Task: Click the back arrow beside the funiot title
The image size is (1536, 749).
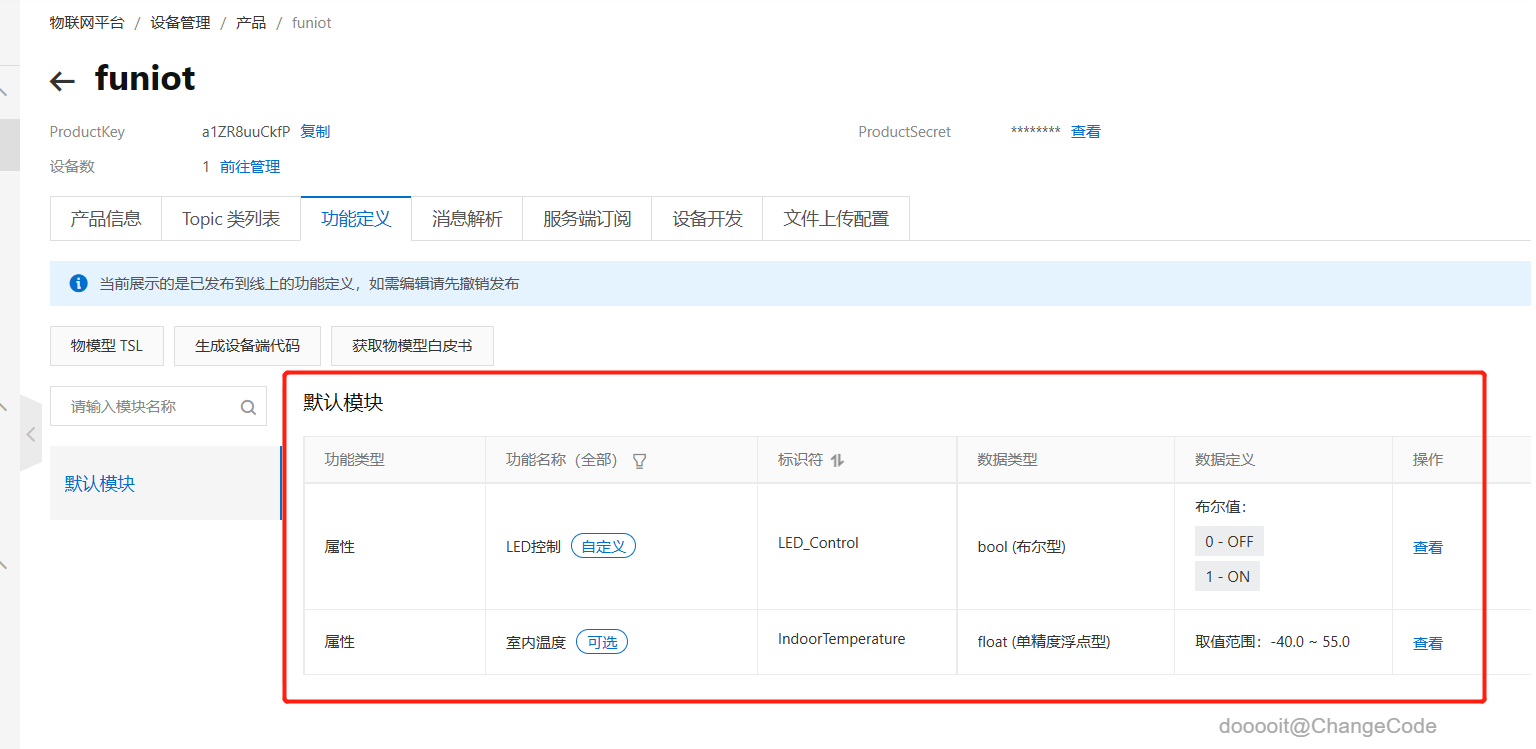Action: pyautogui.click(x=61, y=81)
